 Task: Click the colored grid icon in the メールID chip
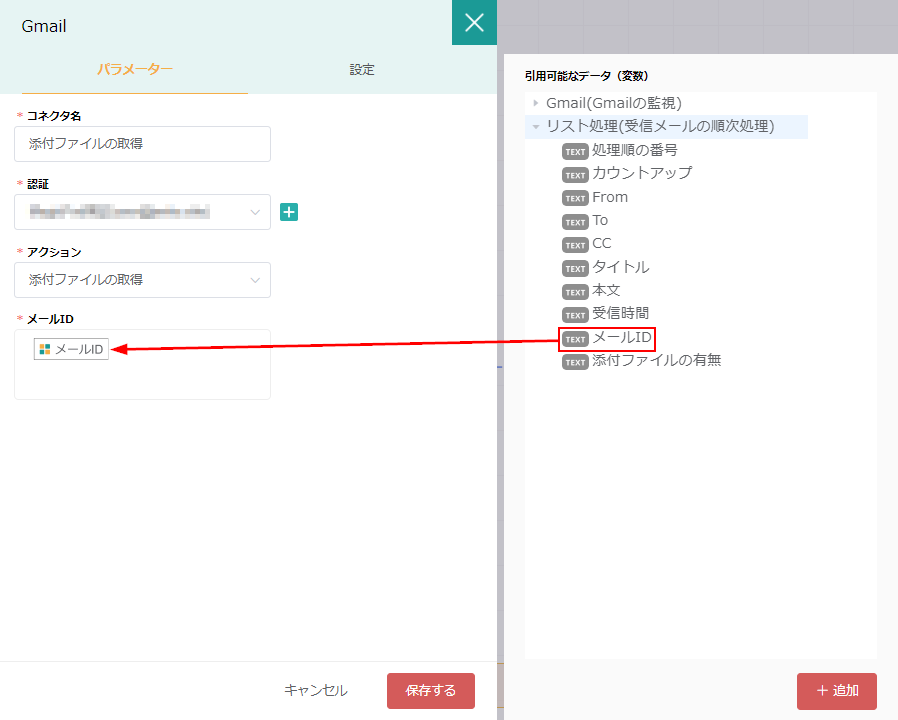click(45, 349)
